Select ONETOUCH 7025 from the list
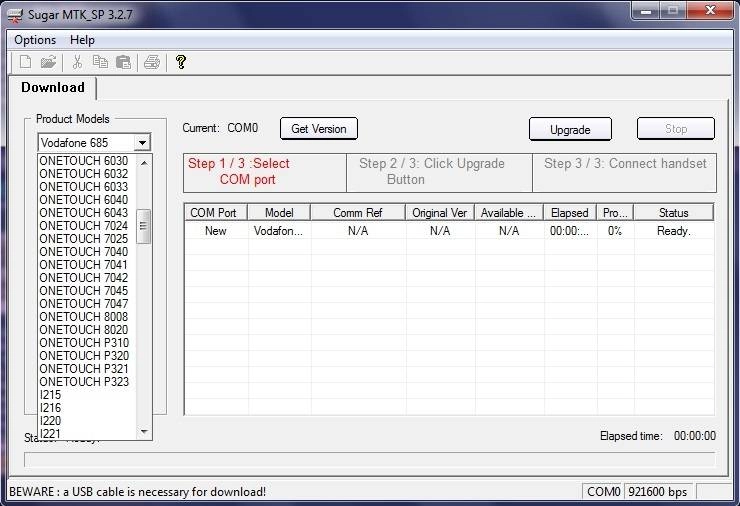The width and height of the screenshot is (740, 506). [x=87, y=239]
